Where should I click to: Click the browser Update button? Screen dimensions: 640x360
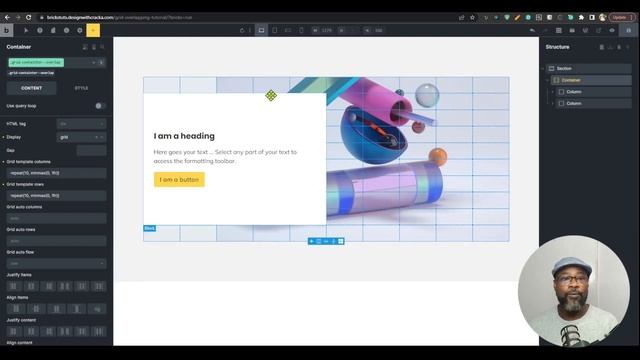coord(622,18)
